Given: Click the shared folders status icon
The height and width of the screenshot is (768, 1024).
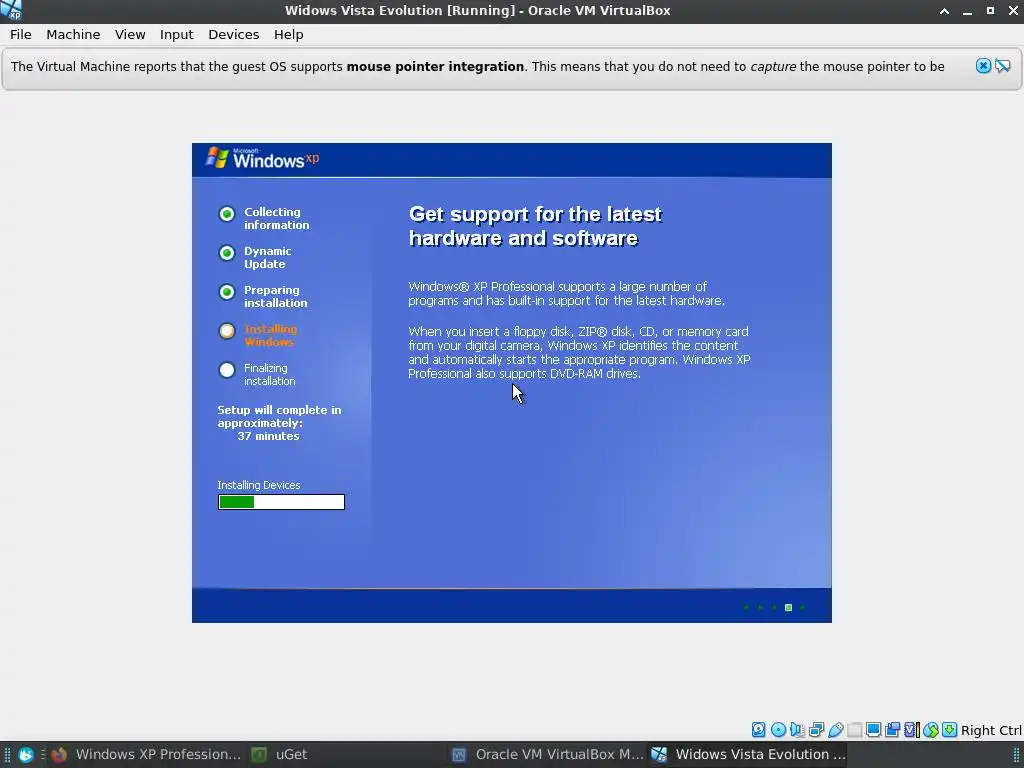Looking at the screenshot, I should click(854, 729).
